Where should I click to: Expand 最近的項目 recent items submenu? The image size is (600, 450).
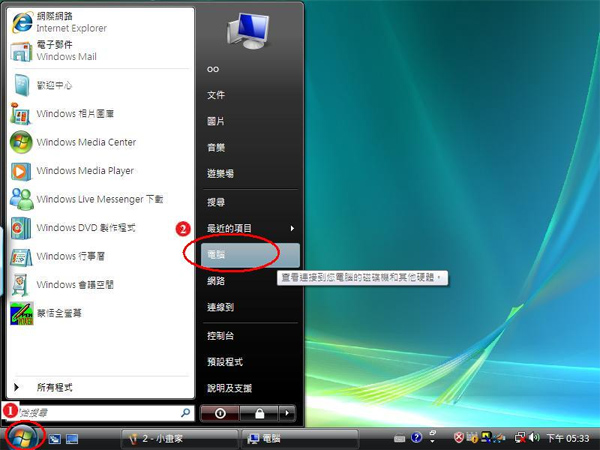250,228
